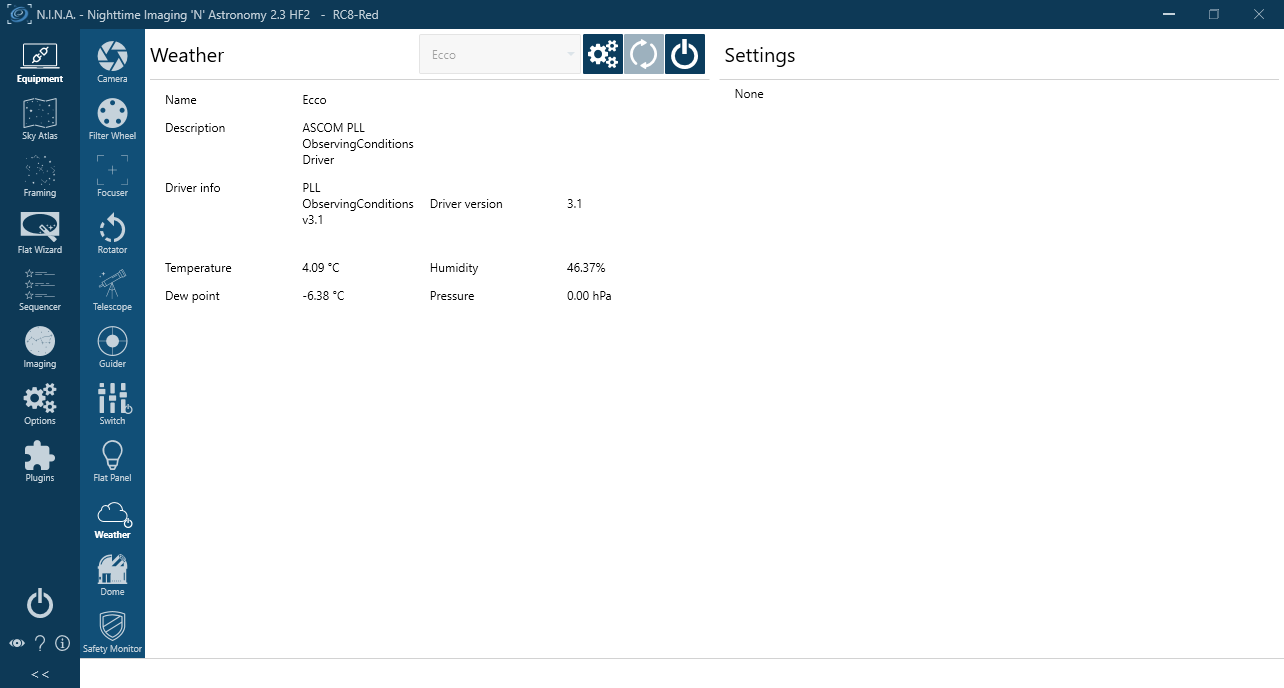Click the Humidity label
The height and width of the screenshot is (688, 1284).
point(454,268)
